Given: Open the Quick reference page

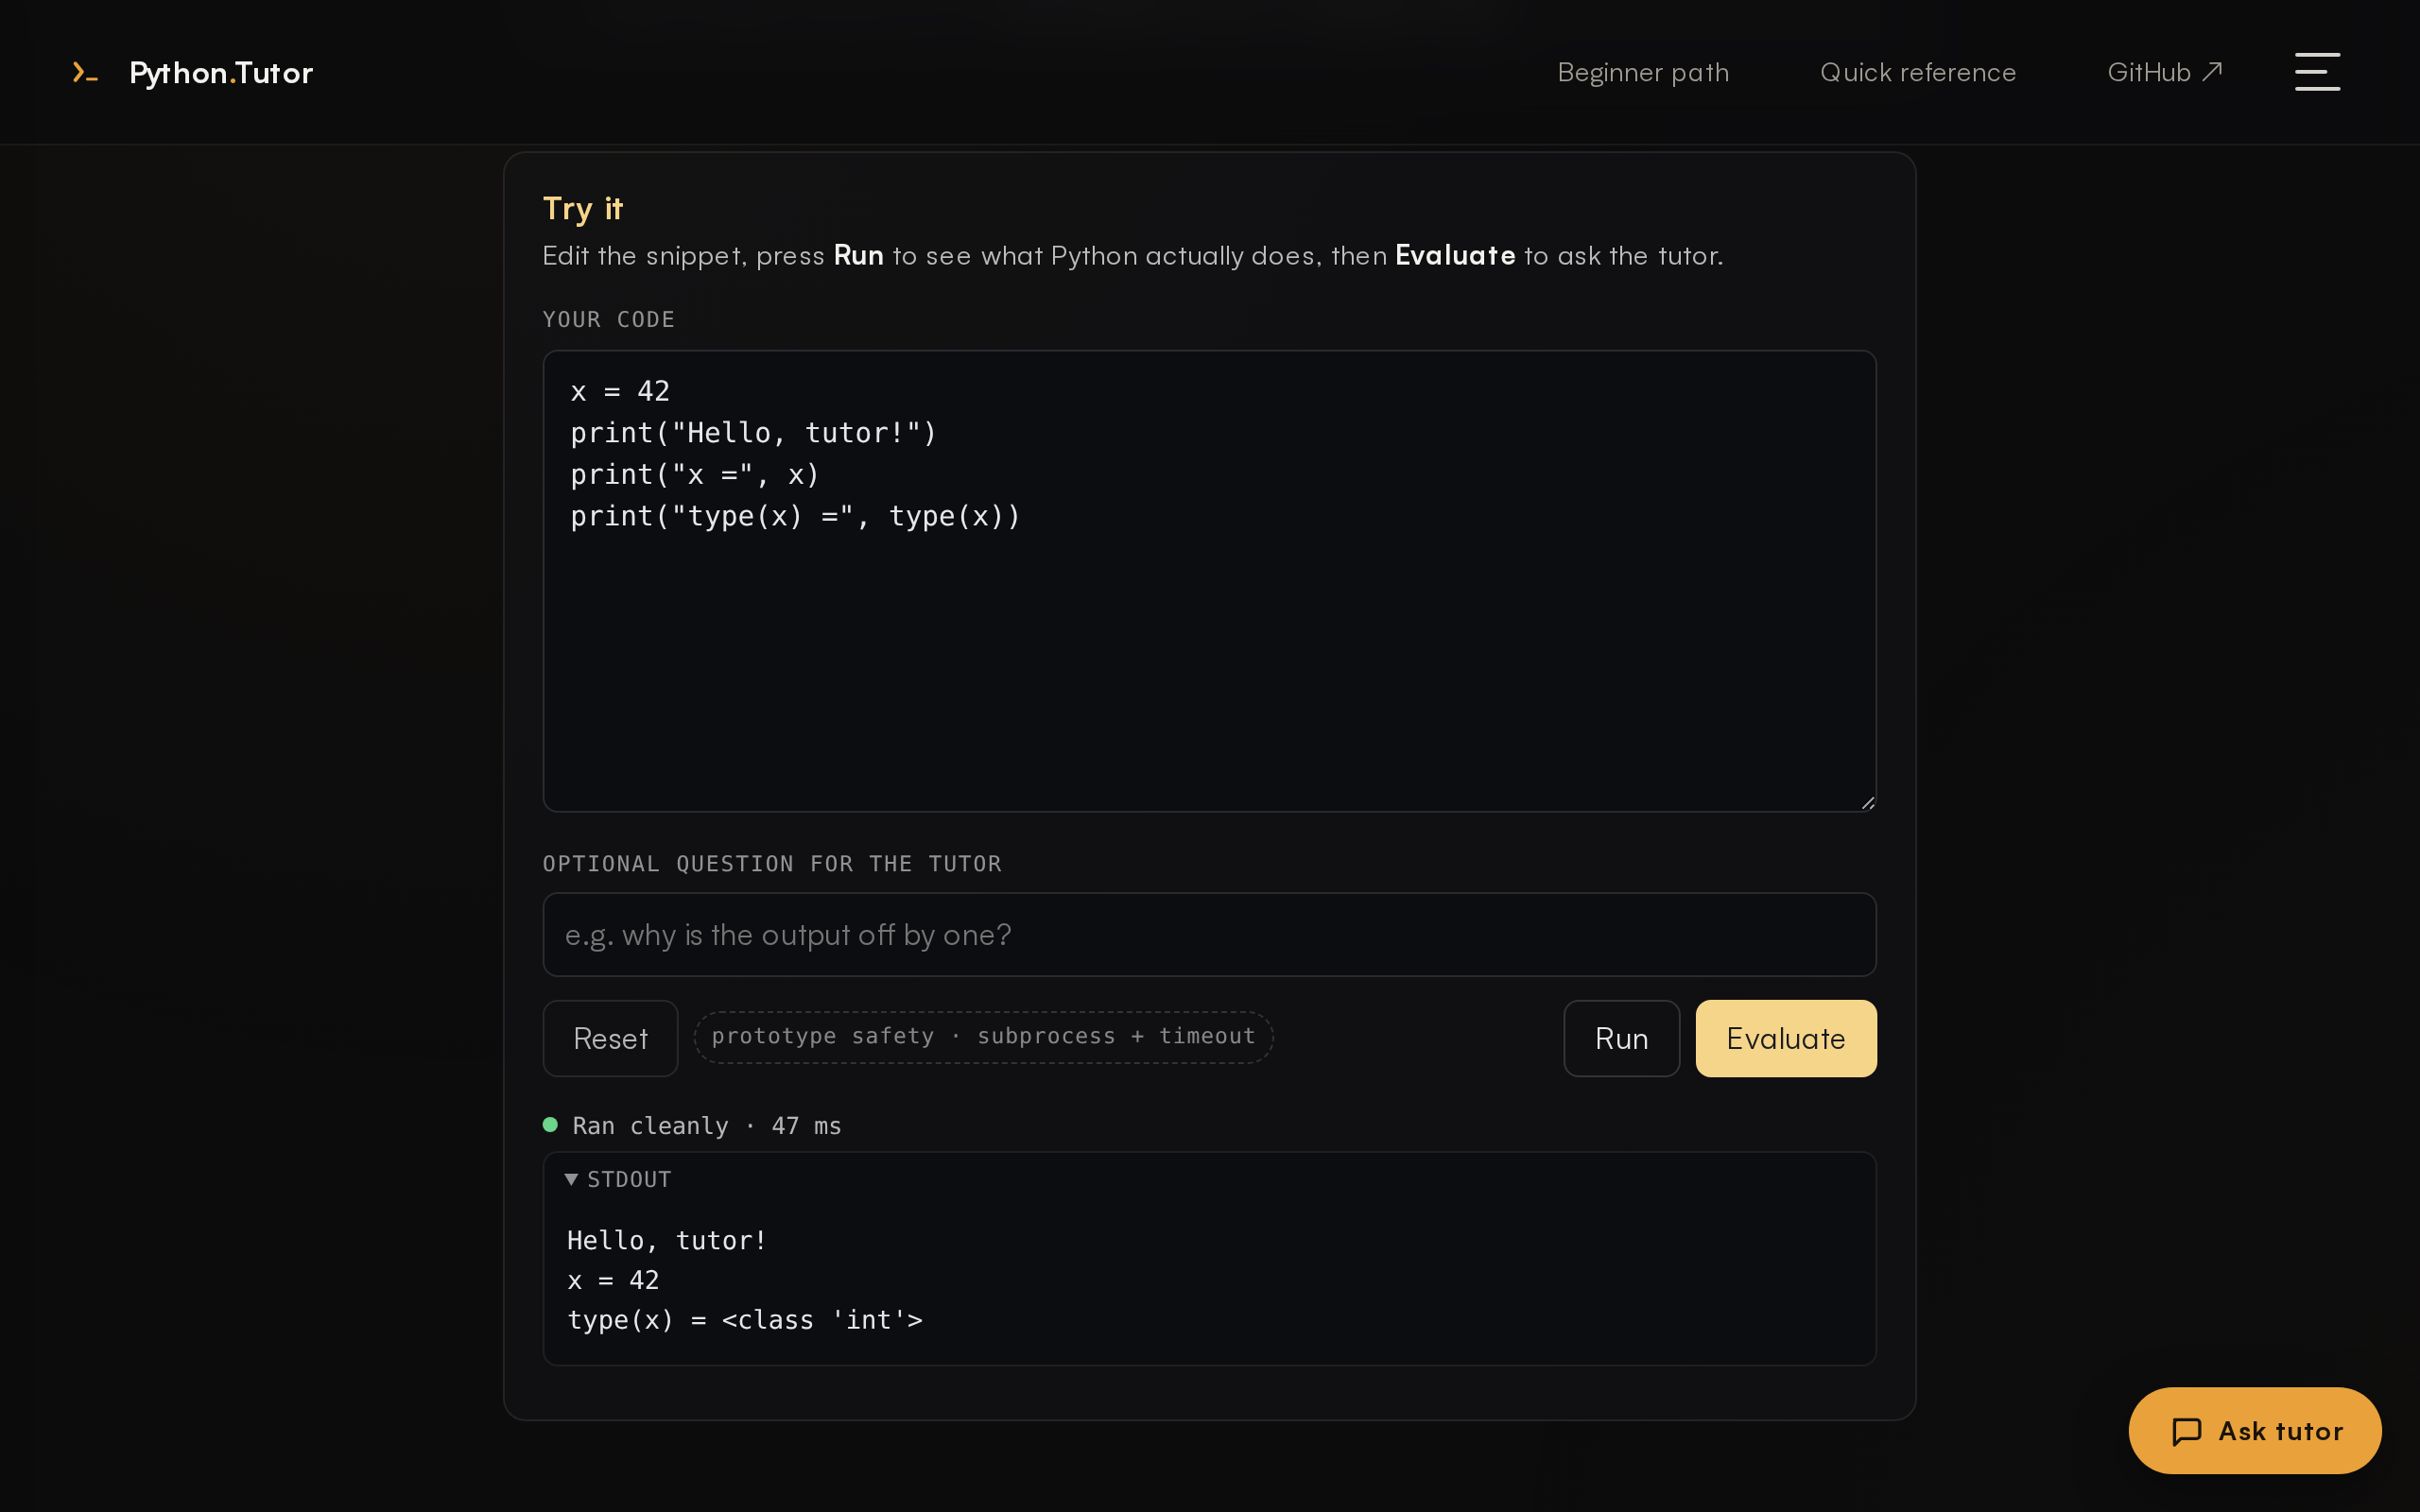Looking at the screenshot, I should pos(1918,72).
